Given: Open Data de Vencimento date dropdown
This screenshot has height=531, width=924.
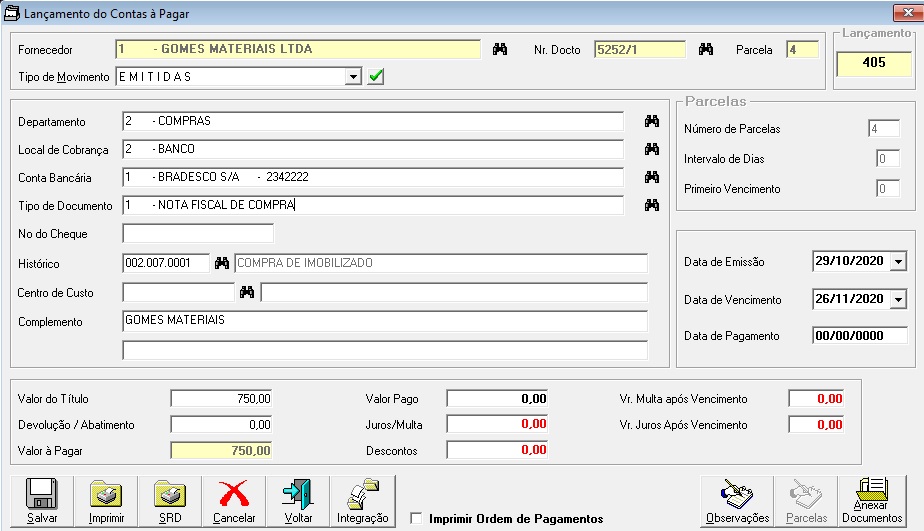Looking at the screenshot, I should tap(896, 299).
